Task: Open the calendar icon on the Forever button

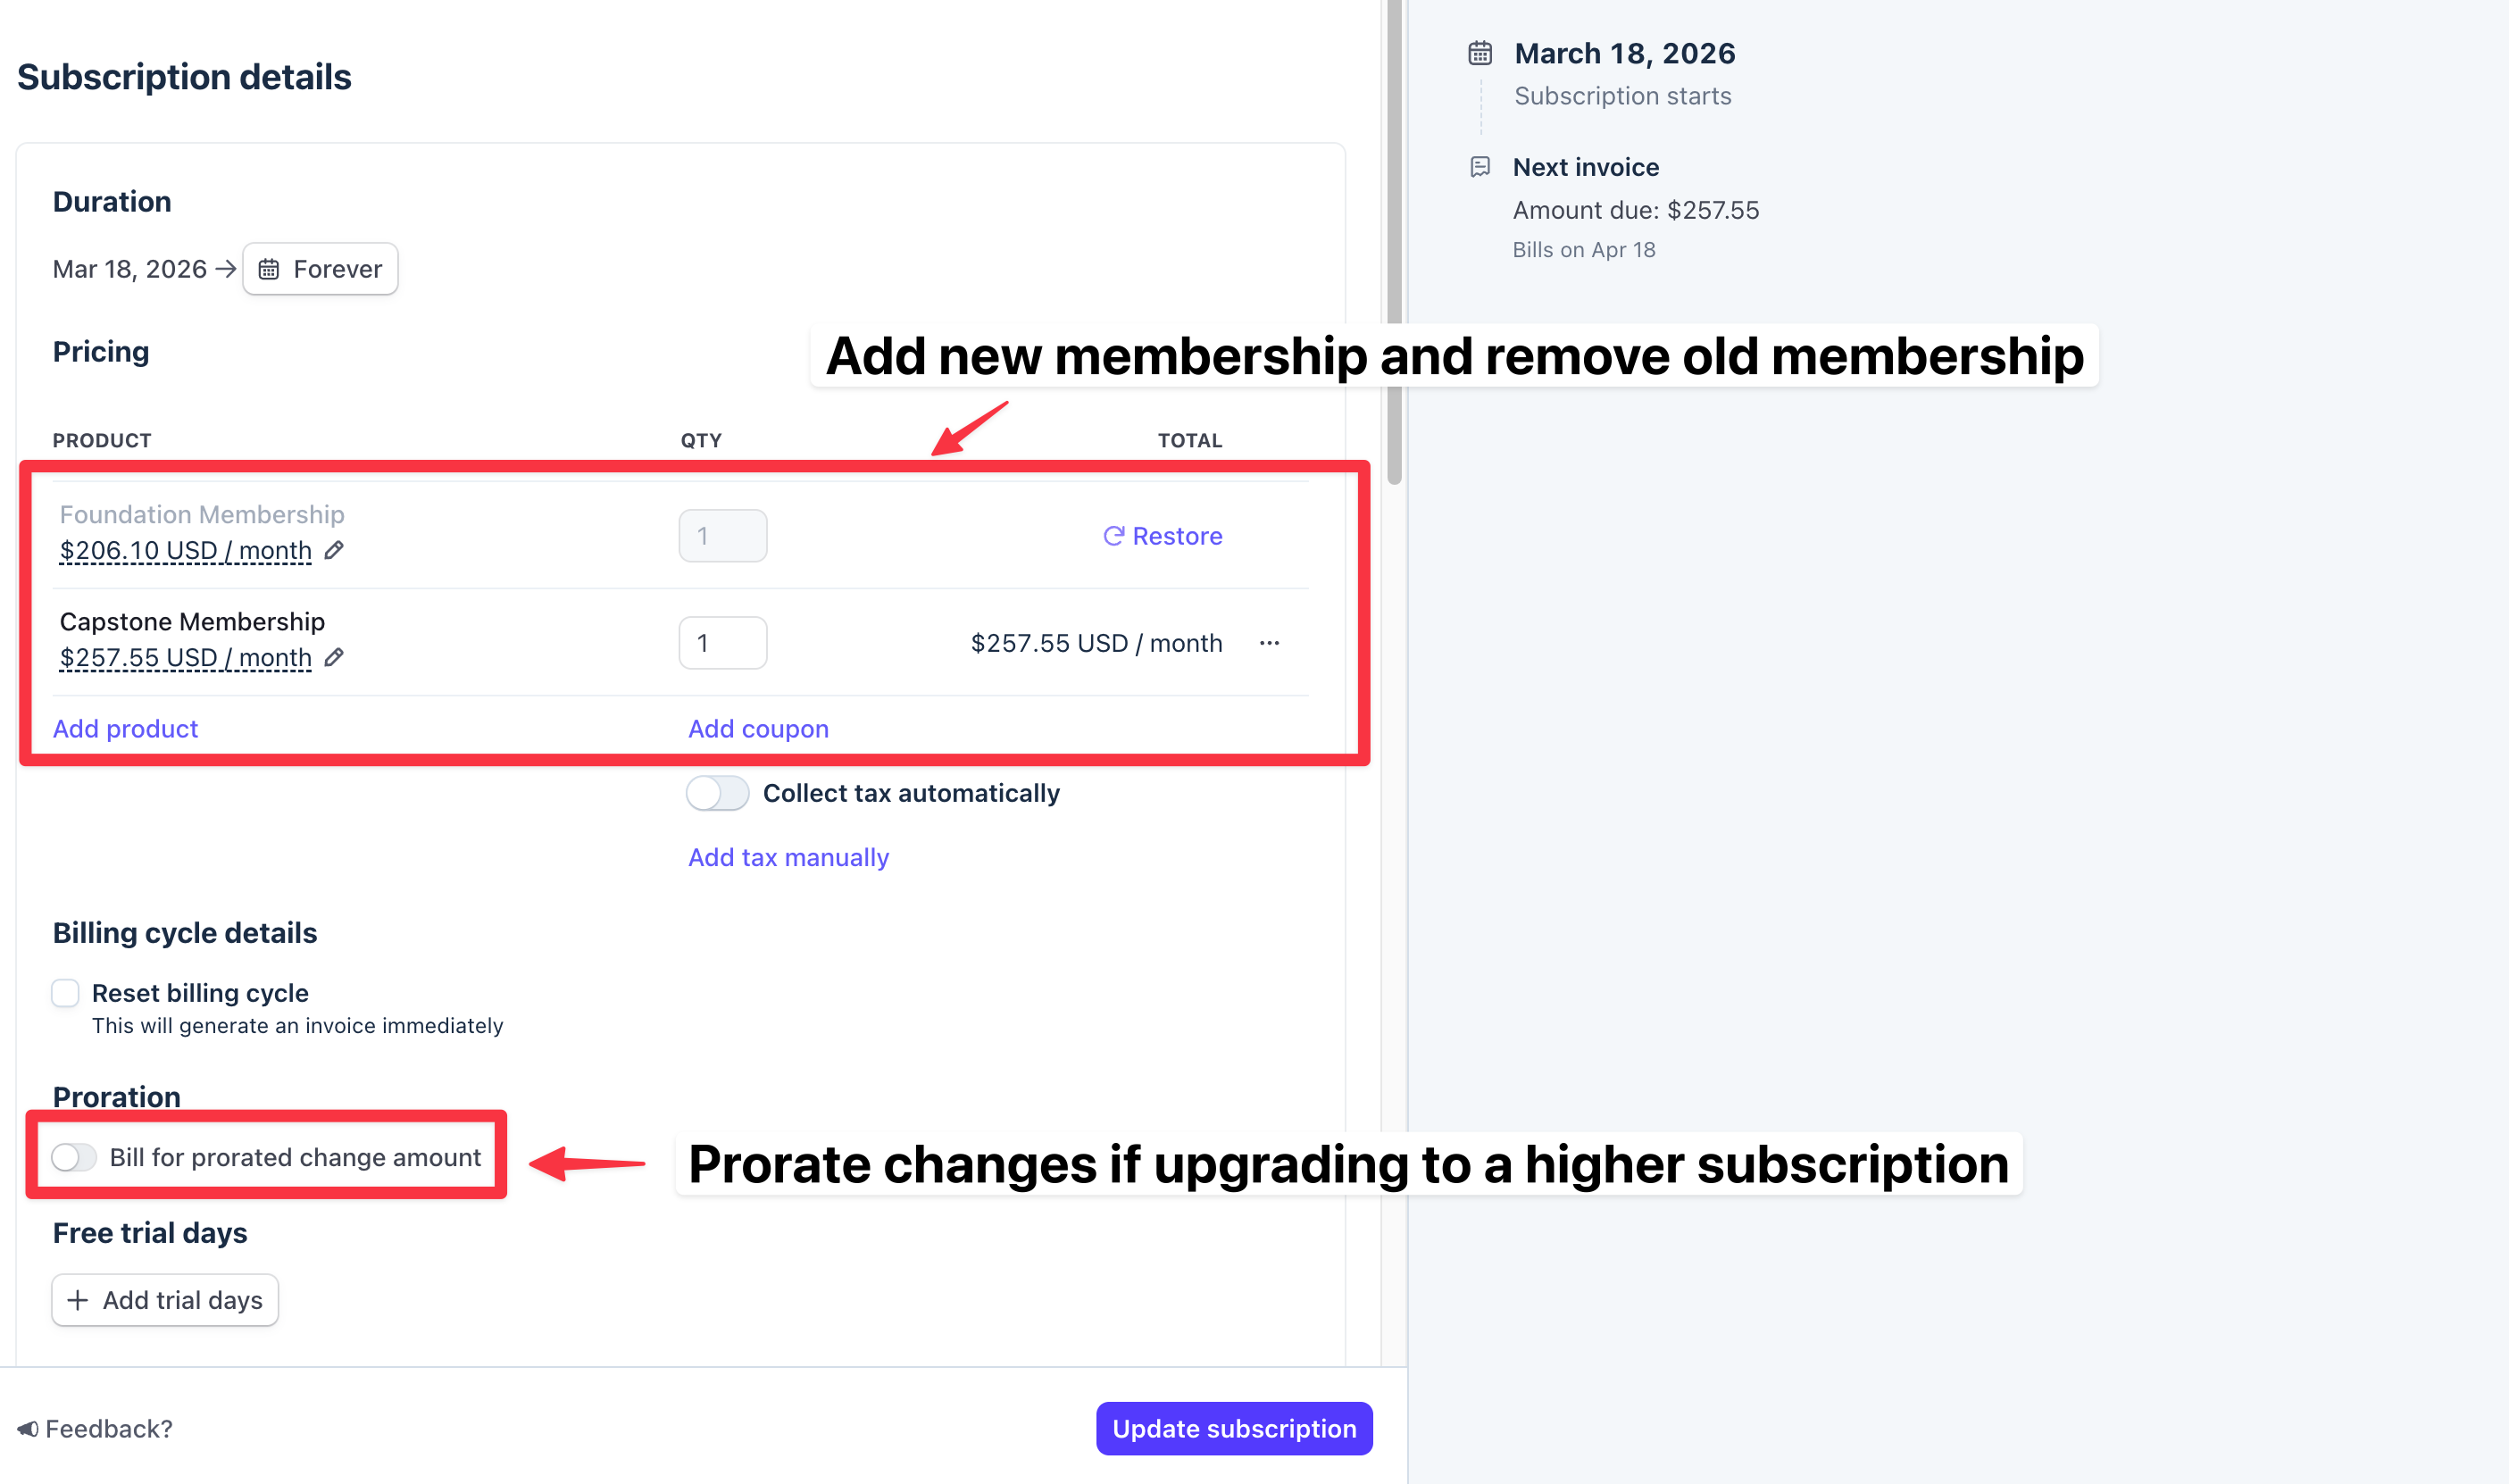Action: click(270, 268)
